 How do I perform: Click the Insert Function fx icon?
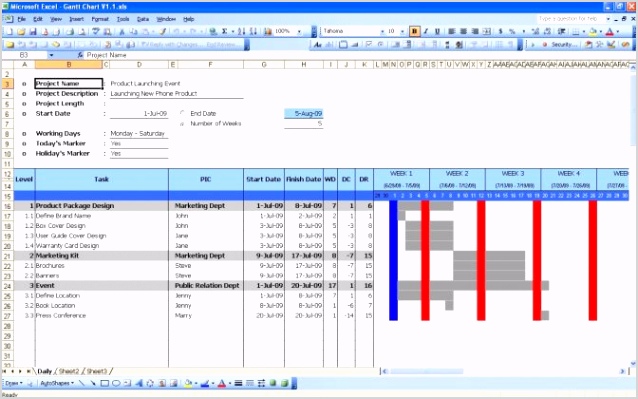(80, 55)
